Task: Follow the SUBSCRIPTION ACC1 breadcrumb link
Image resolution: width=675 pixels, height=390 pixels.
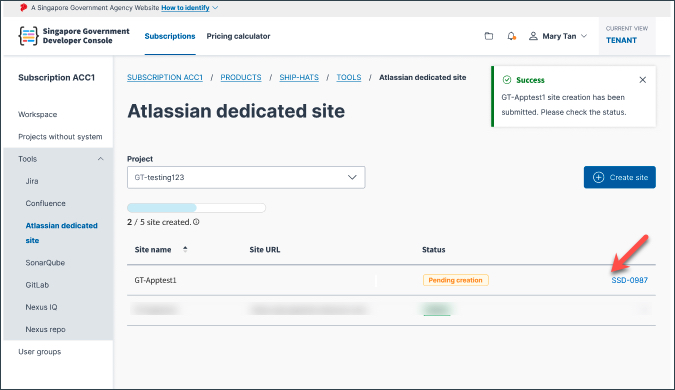Action: coord(165,77)
